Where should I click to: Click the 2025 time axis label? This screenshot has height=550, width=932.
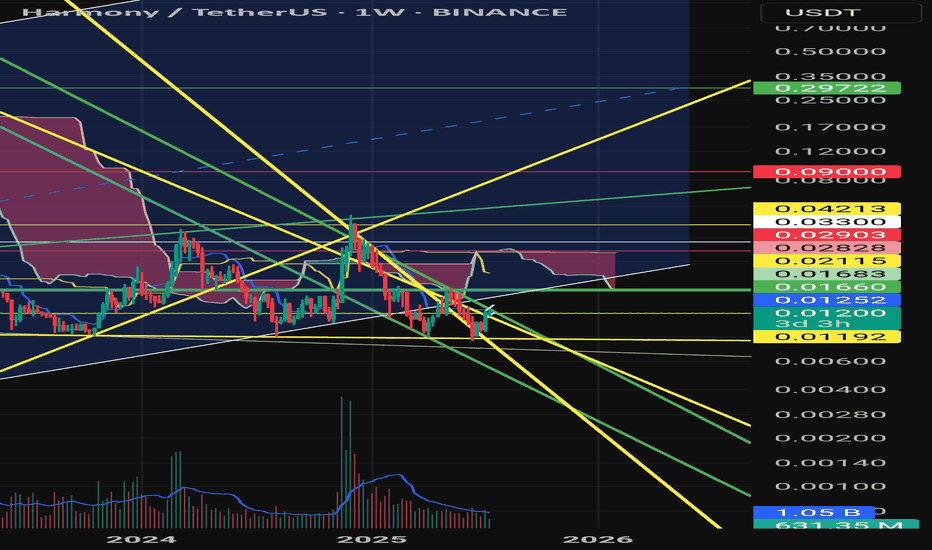pyautogui.click(x=372, y=539)
